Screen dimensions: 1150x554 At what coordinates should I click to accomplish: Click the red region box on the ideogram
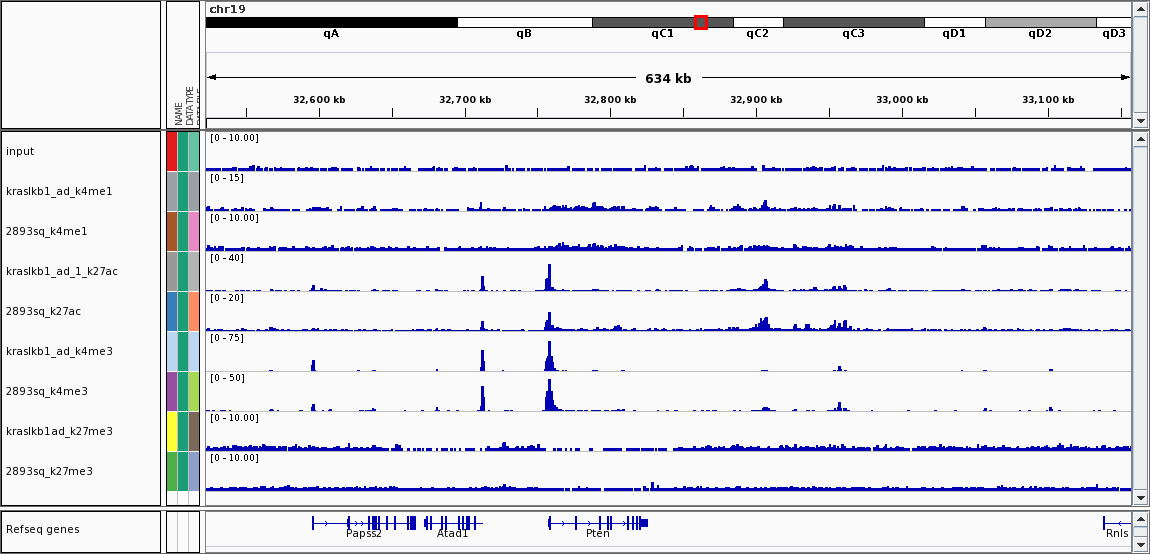[x=700, y=22]
